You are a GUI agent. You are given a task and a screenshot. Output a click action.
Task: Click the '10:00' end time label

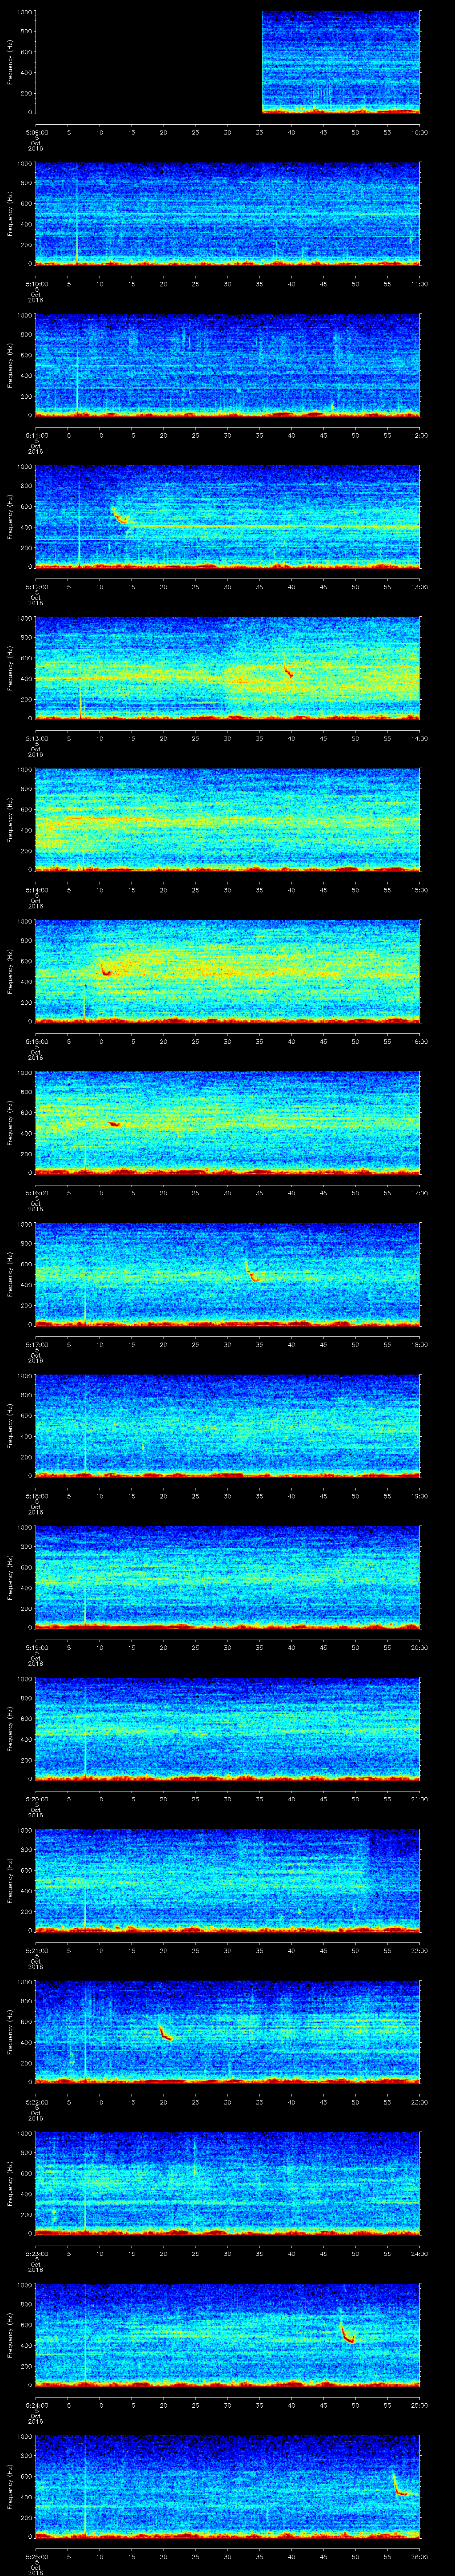click(x=419, y=132)
